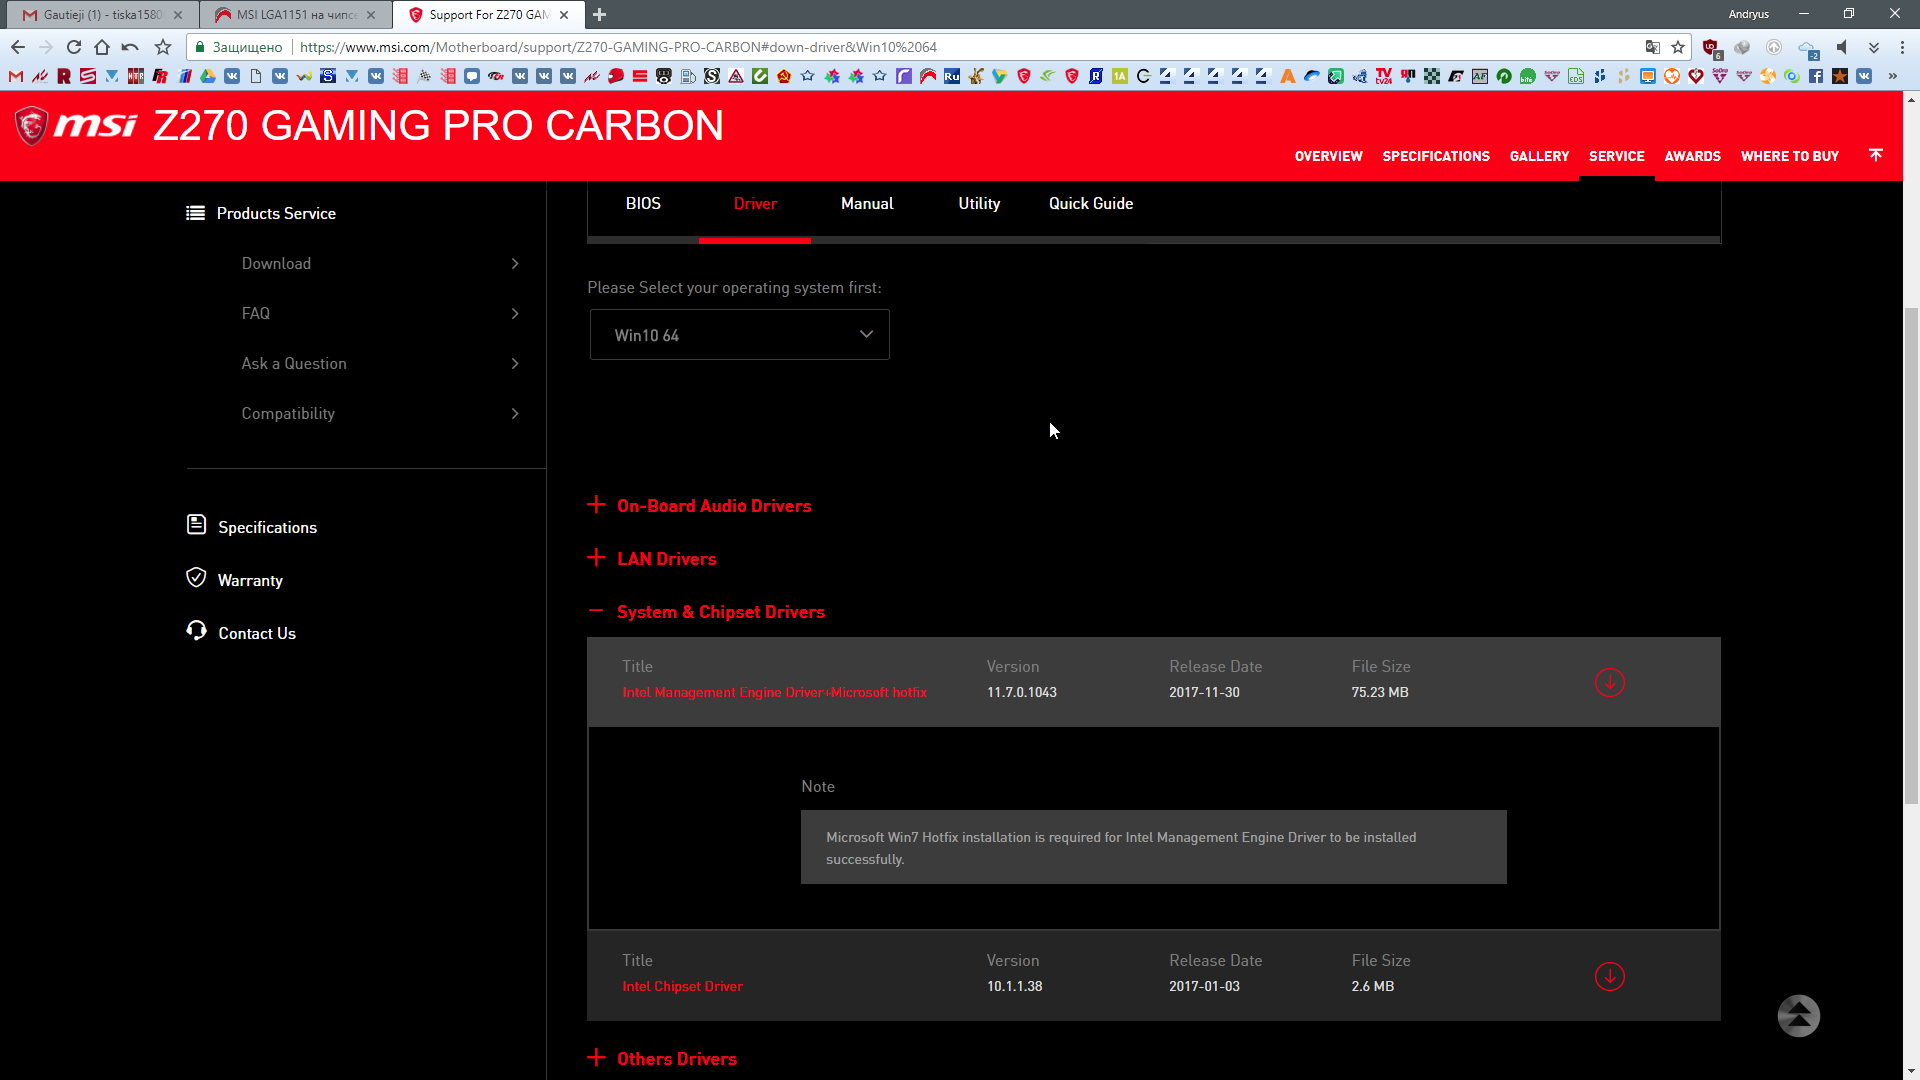The height and width of the screenshot is (1080, 1920).
Task: Click the download icon for Intel Chipset Driver
Action: click(1609, 977)
